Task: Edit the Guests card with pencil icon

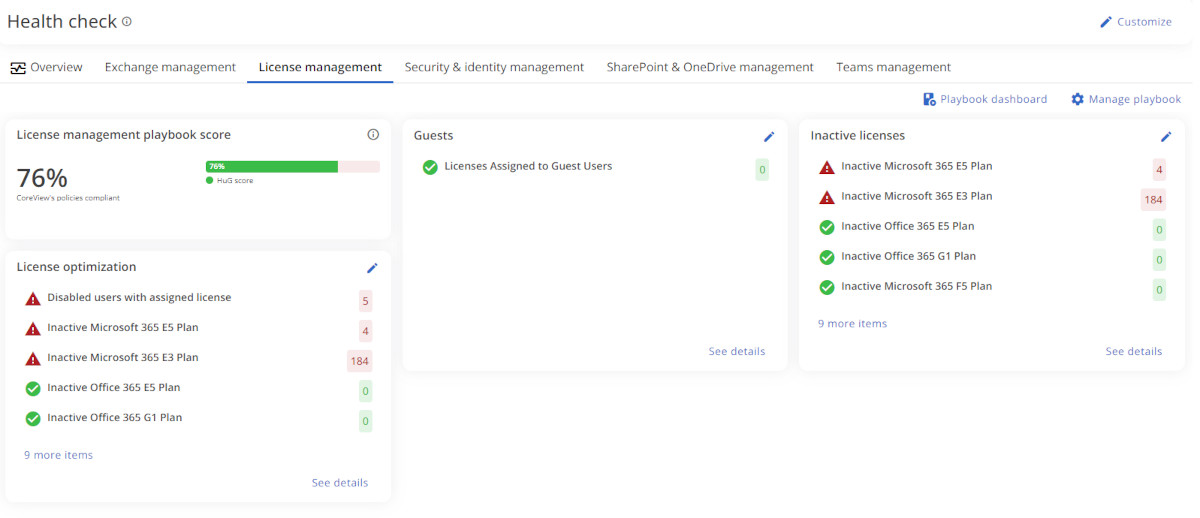Action: [769, 136]
